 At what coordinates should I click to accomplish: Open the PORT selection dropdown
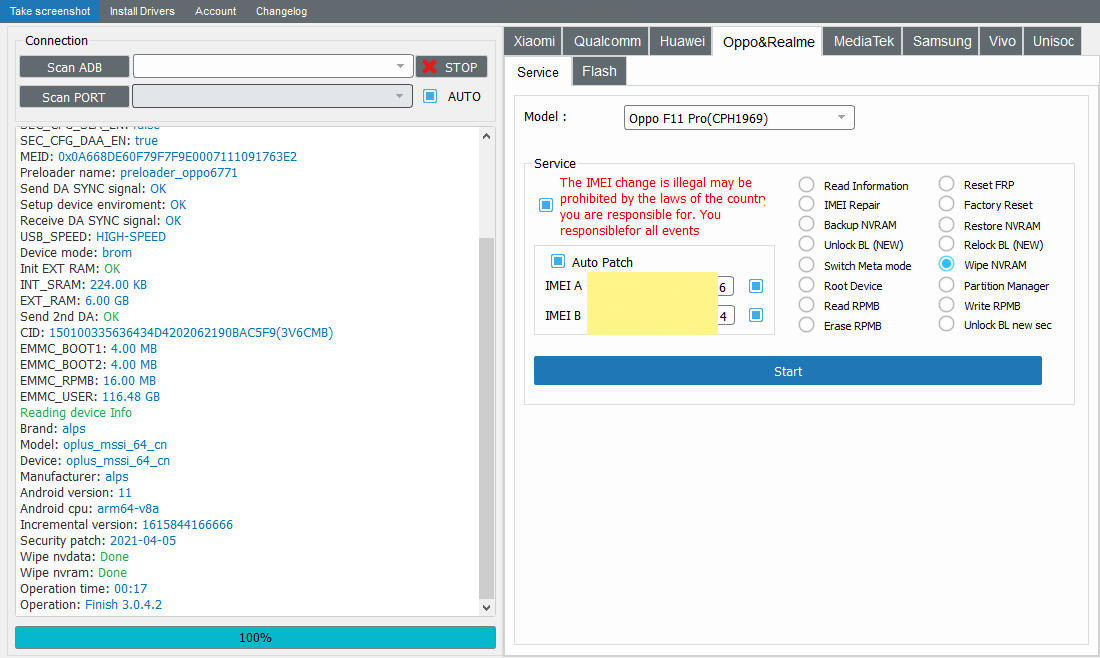273,96
